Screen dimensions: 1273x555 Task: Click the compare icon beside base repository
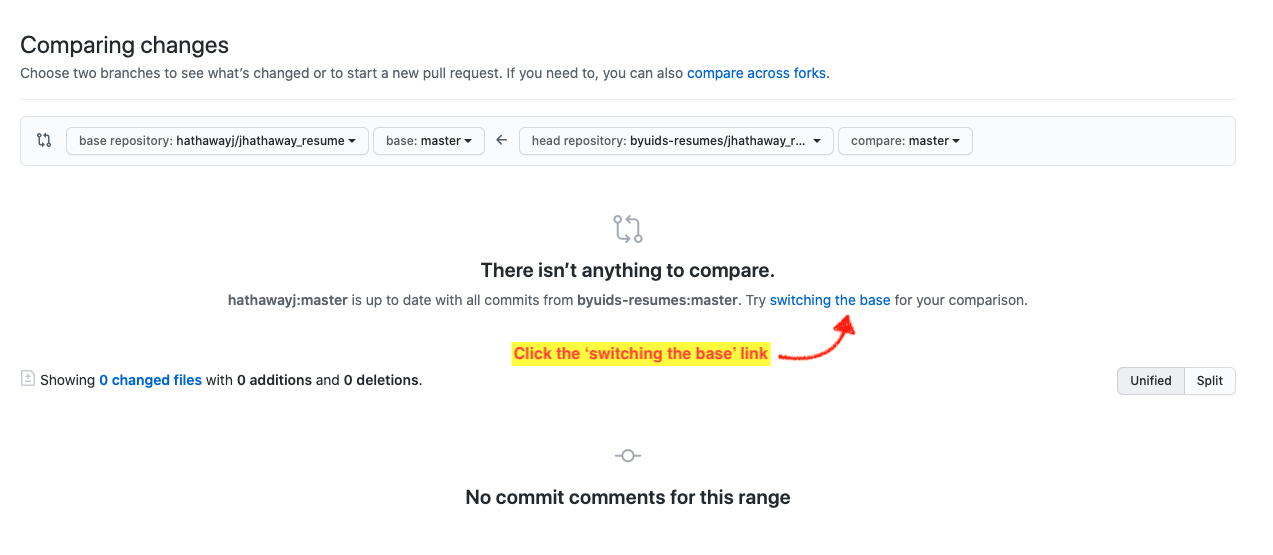(x=44, y=141)
